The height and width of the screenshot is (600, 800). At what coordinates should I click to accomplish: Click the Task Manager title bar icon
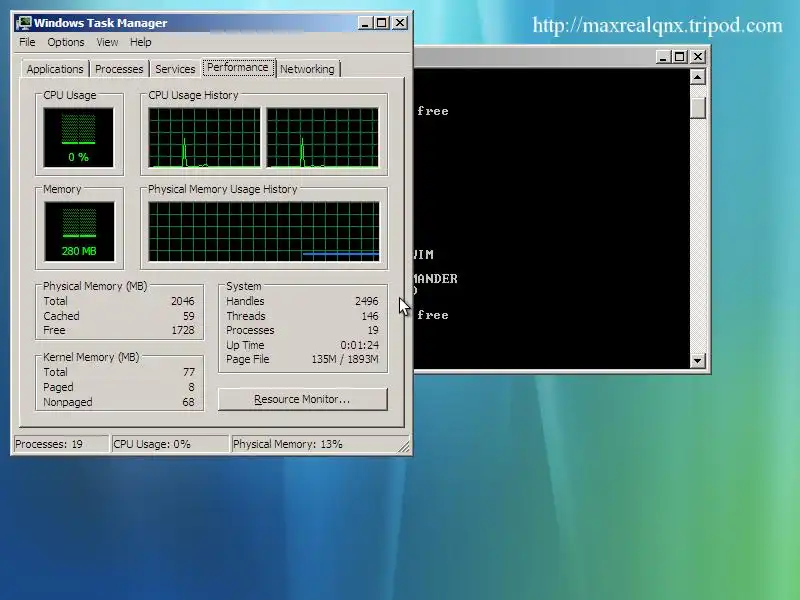coord(23,23)
